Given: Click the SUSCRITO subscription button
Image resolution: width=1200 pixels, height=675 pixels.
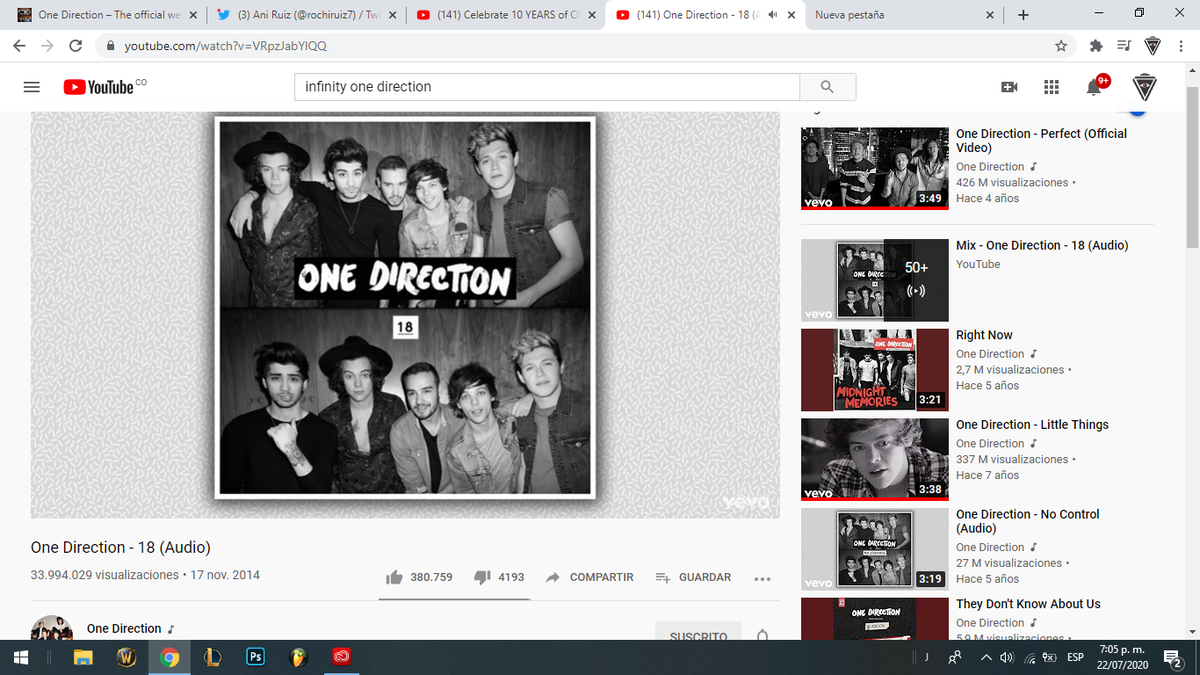Looking at the screenshot, I should (698, 635).
